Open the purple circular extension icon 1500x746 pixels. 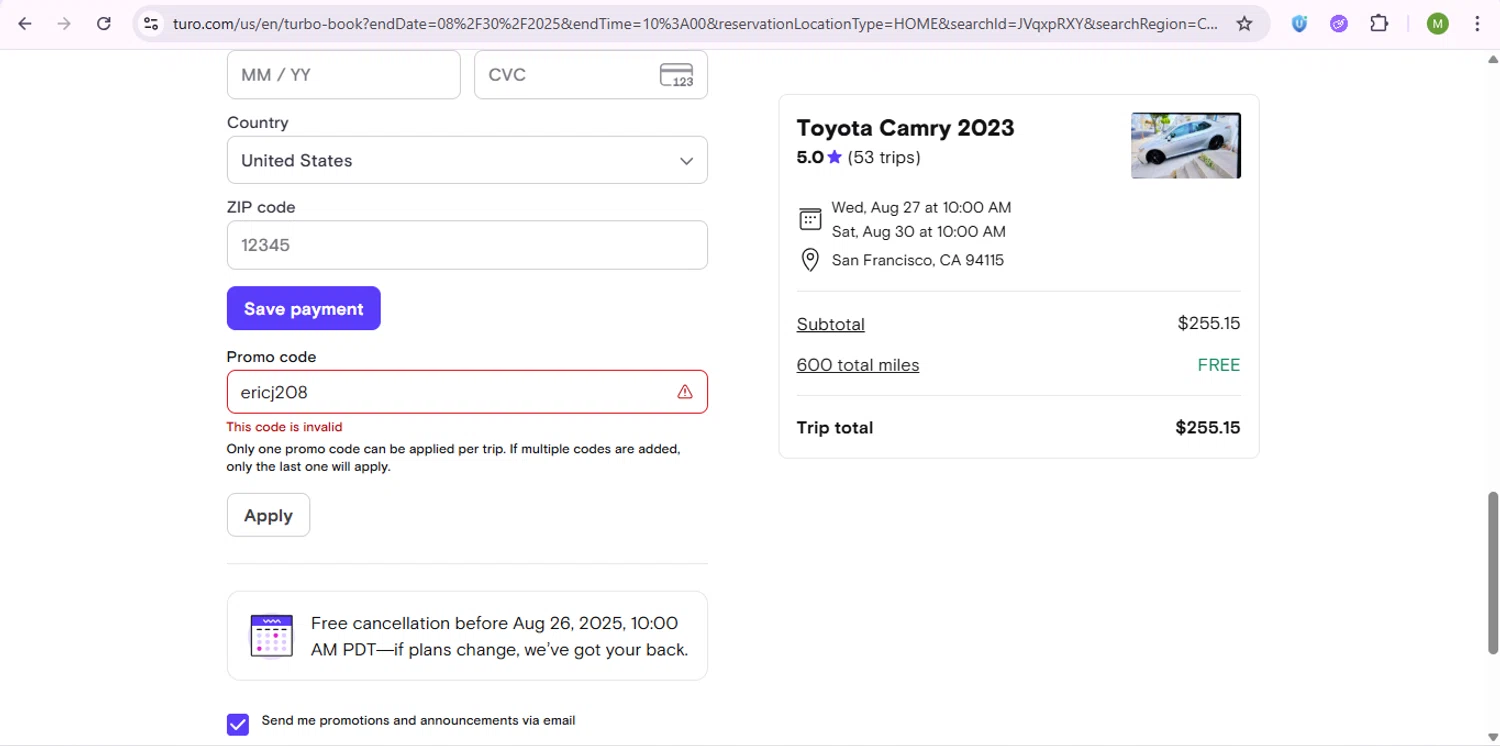point(1339,23)
